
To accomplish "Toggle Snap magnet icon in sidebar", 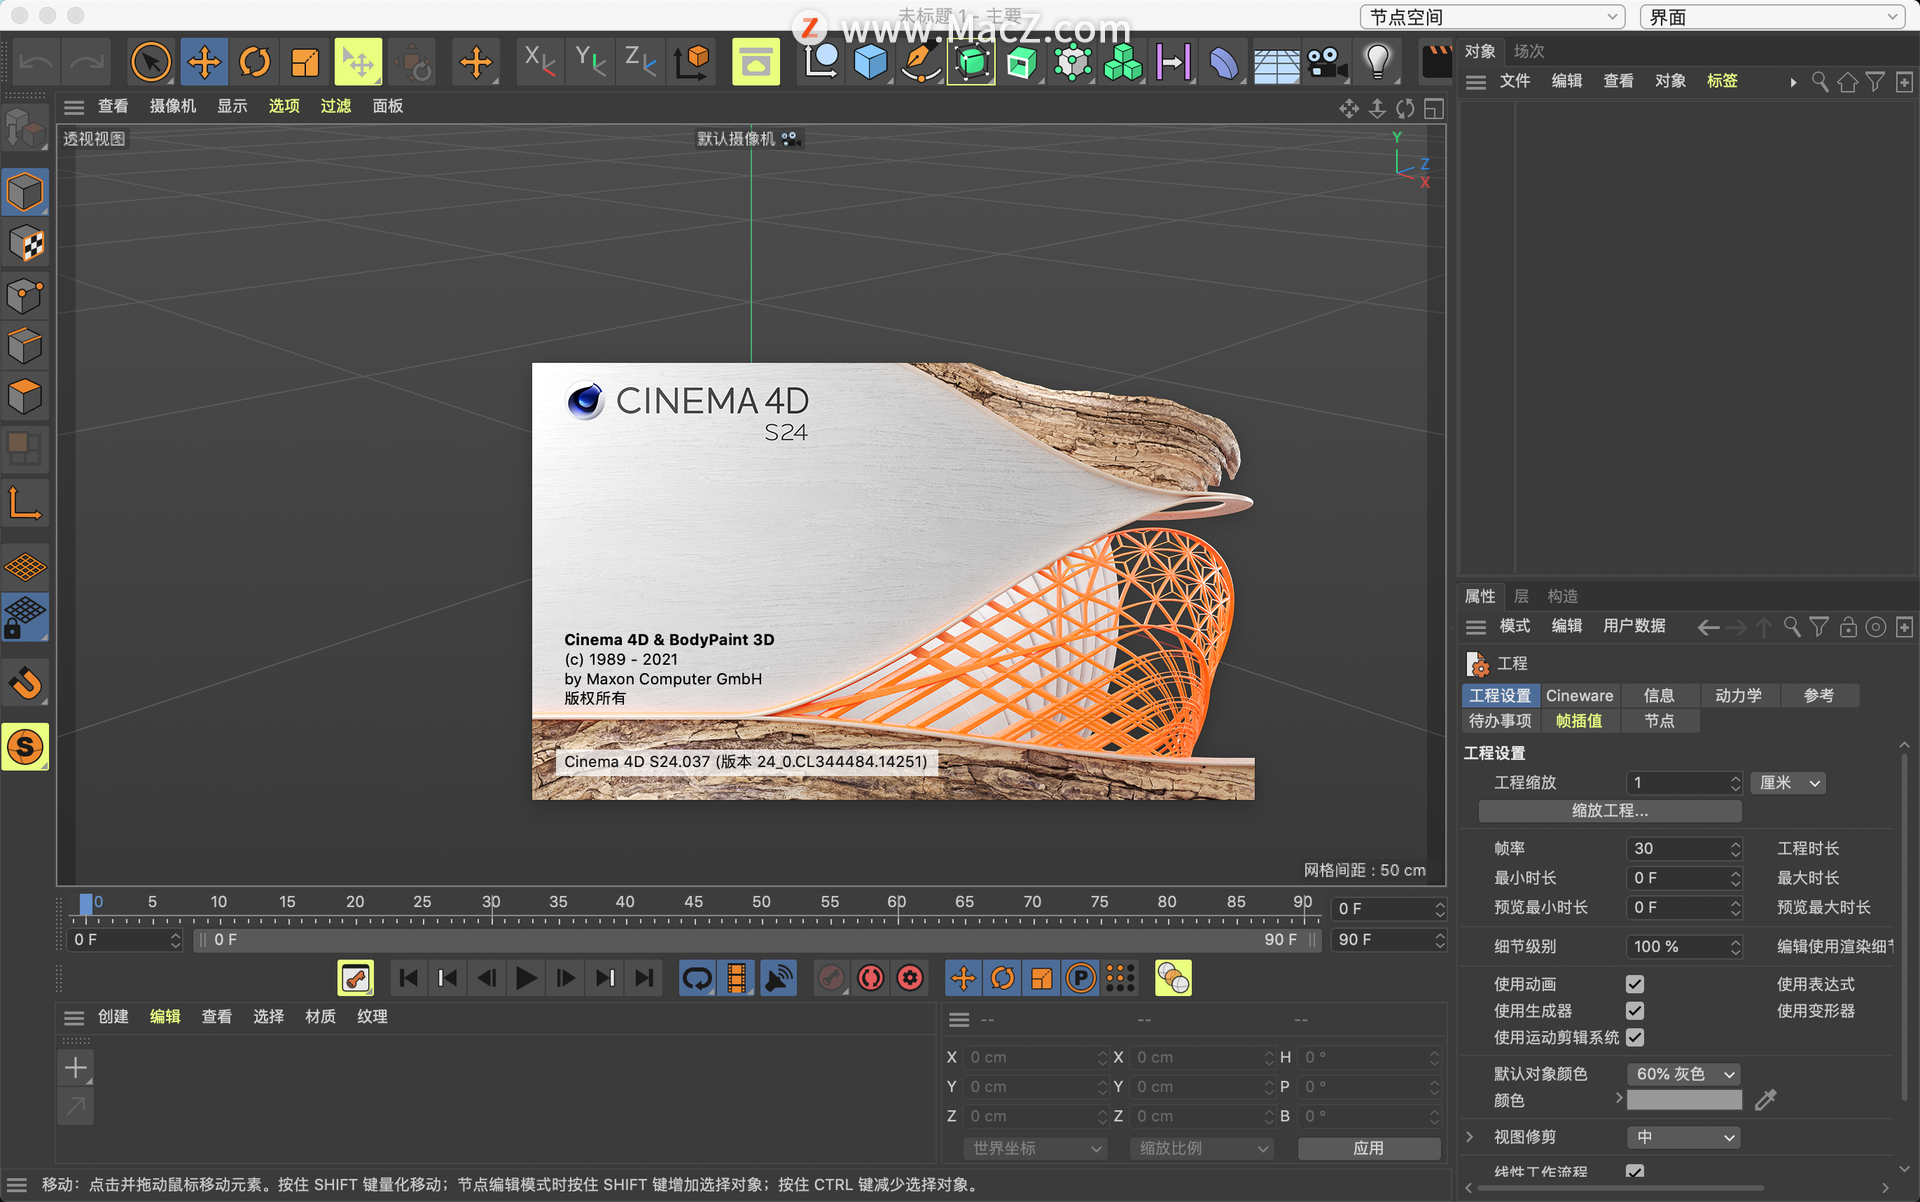I will tap(25, 683).
